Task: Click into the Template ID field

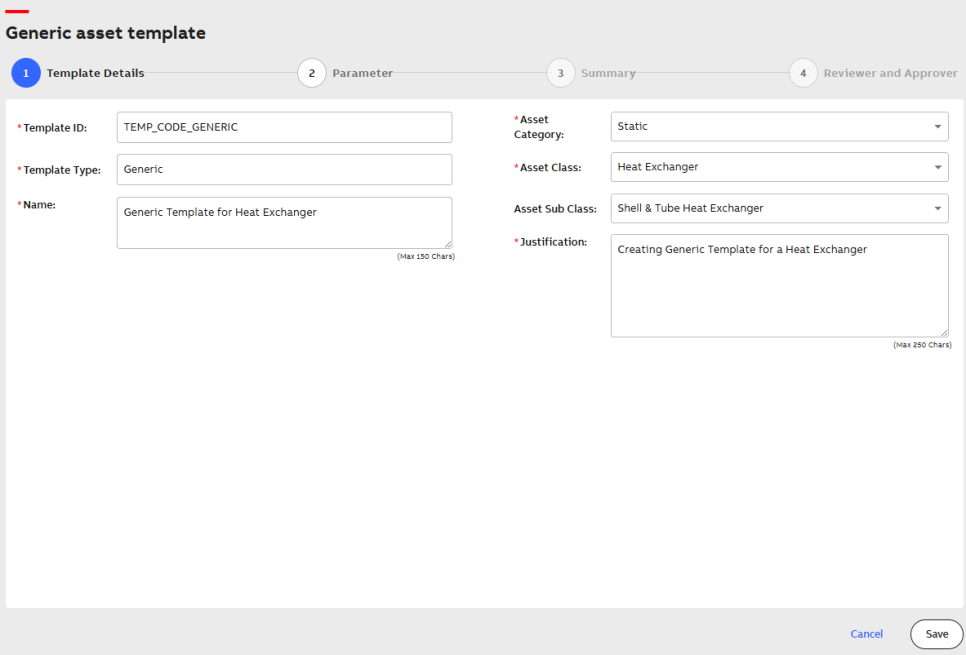Action: pyautogui.click(x=285, y=127)
